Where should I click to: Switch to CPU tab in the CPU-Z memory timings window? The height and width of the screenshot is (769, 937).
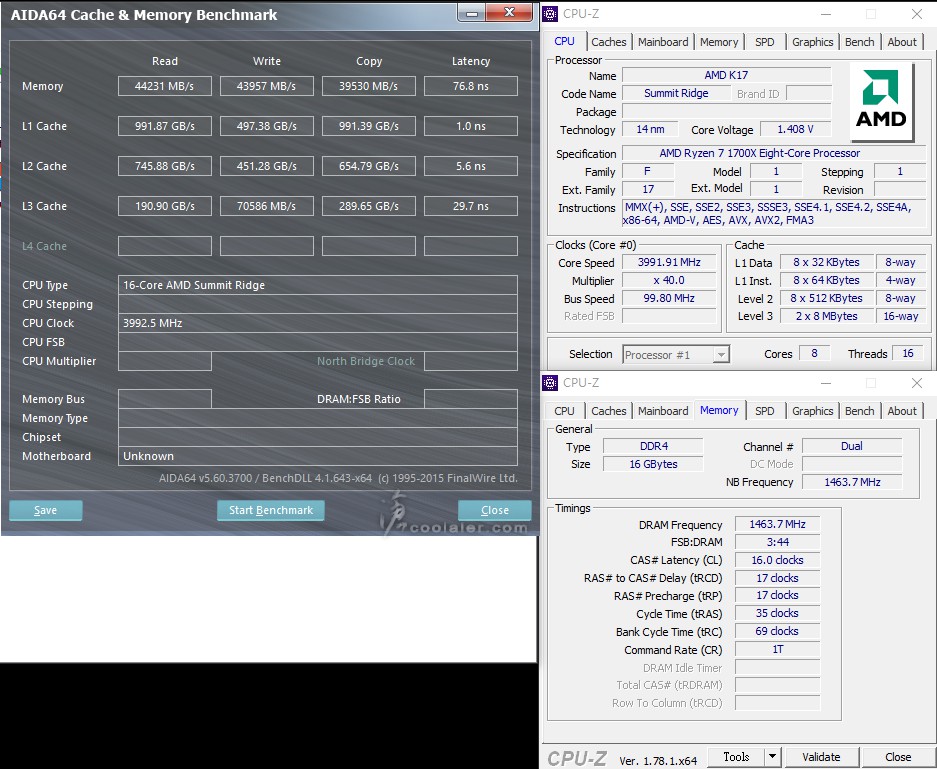[x=564, y=411]
